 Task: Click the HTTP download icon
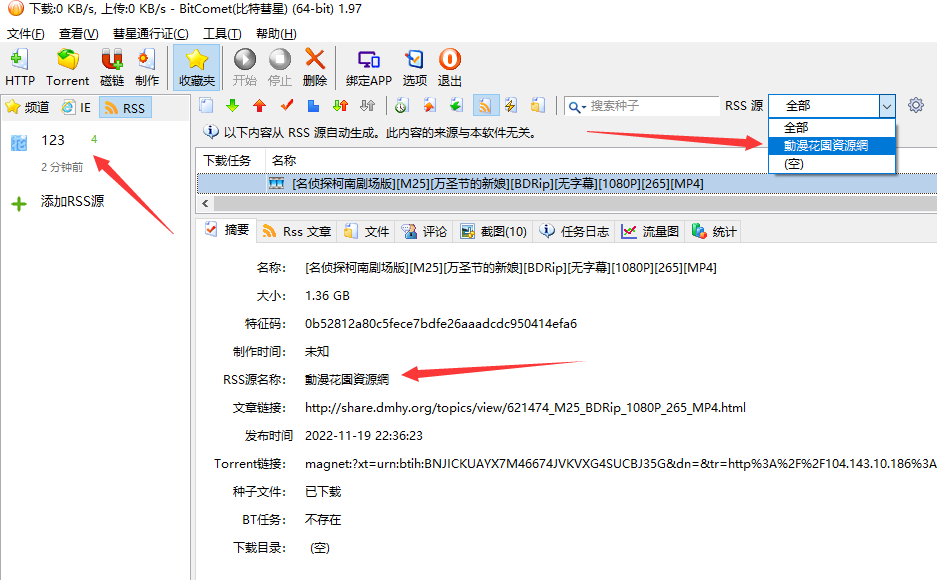[x=20, y=67]
